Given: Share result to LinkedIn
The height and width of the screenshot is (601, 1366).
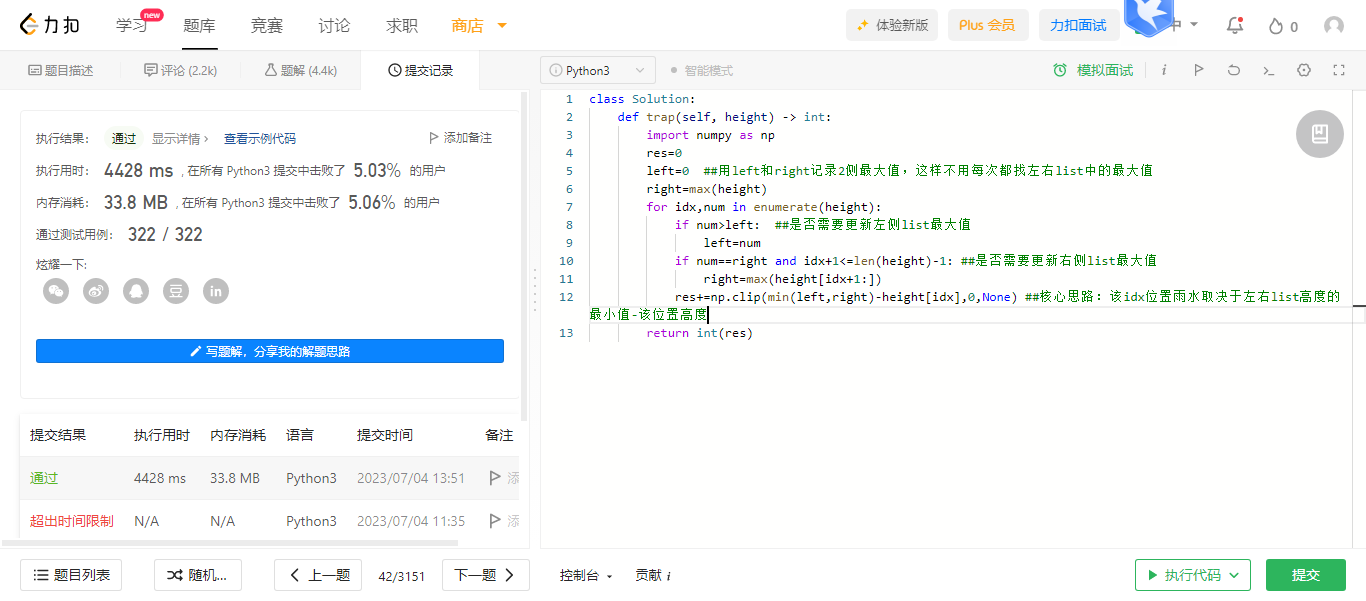Looking at the screenshot, I should click(x=216, y=291).
